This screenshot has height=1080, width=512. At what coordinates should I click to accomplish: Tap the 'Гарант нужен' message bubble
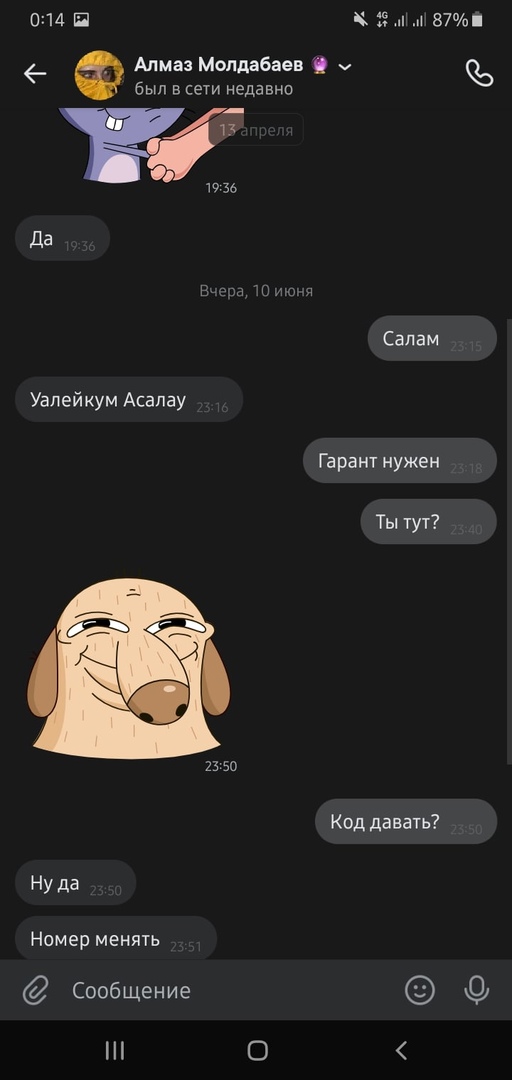[400, 461]
